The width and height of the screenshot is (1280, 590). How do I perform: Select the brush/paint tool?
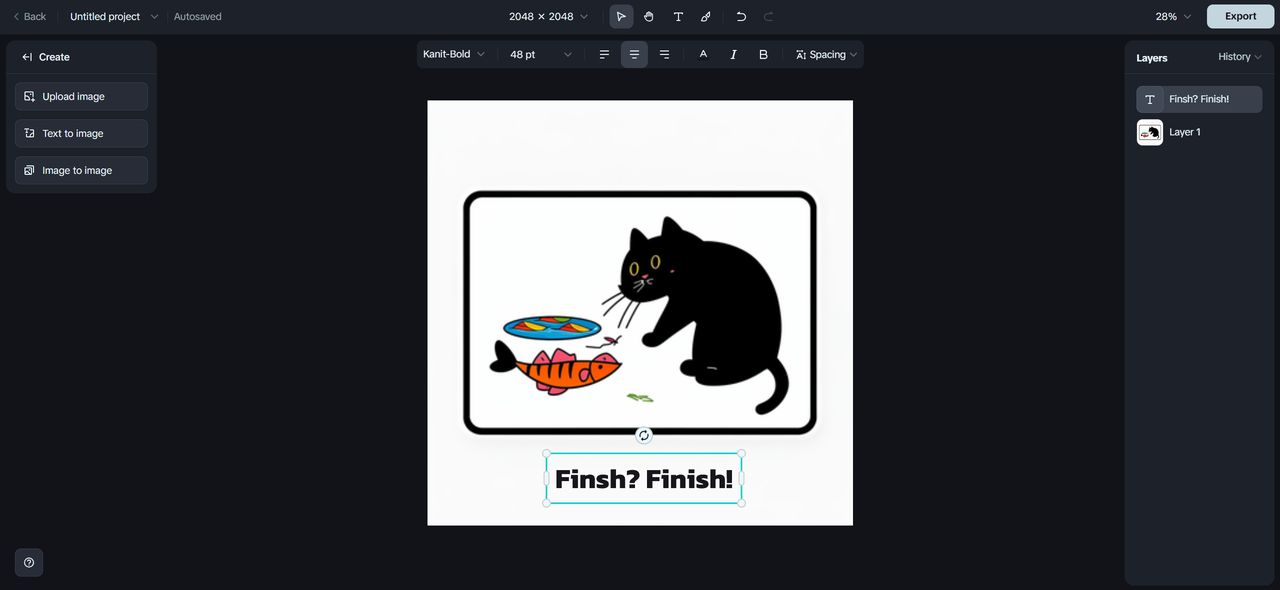[x=706, y=16]
